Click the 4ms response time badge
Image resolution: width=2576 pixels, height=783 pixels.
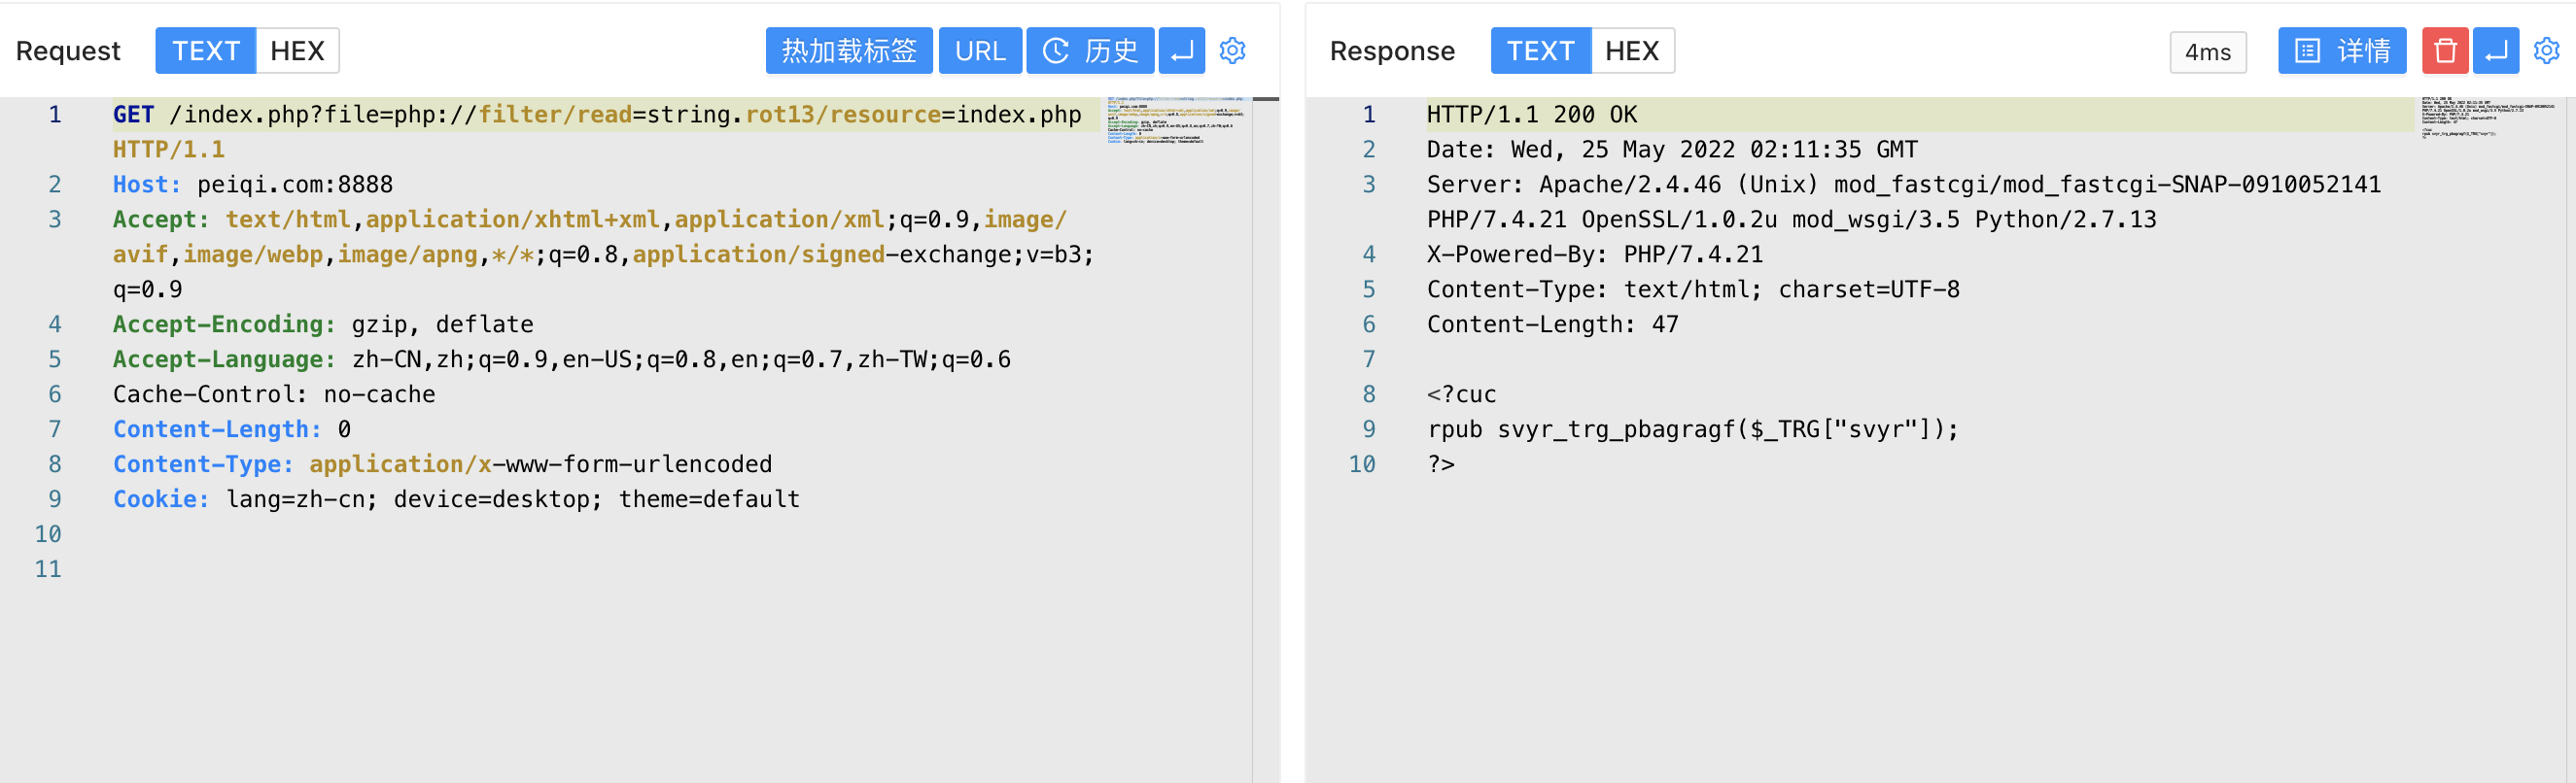(2207, 52)
